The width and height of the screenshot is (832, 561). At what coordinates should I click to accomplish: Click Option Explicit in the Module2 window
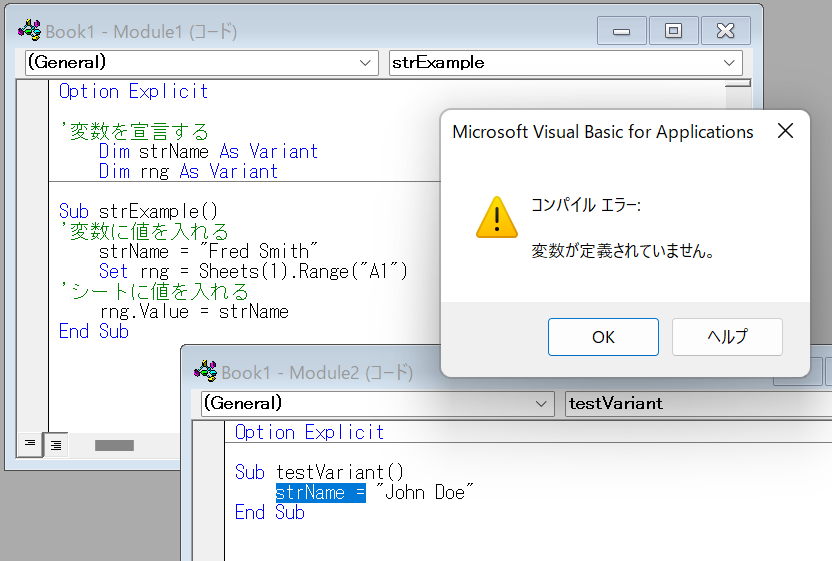pyautogui.click(x=309, y=432)
